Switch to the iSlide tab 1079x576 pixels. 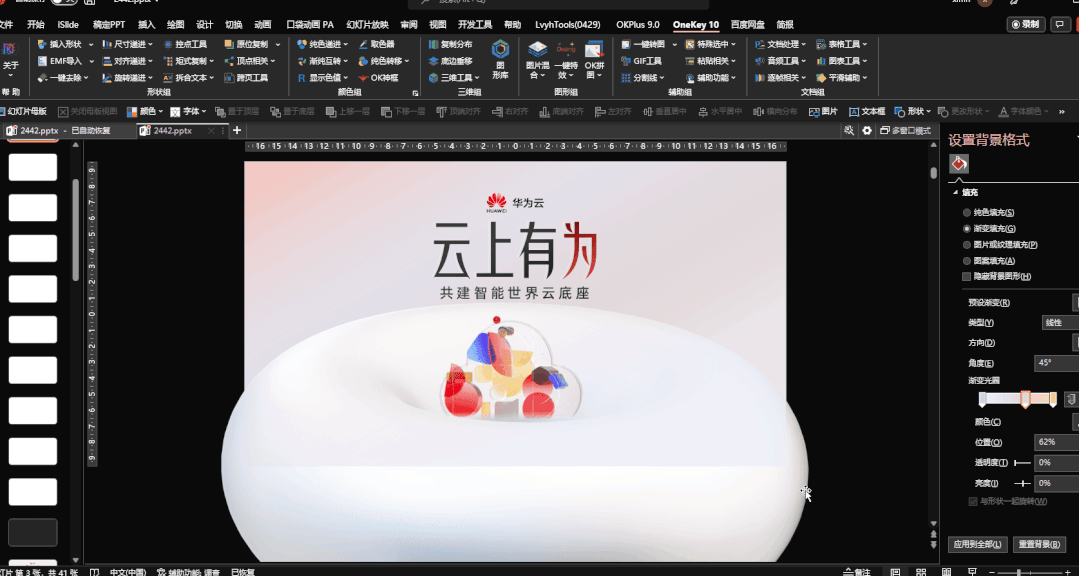(68, 25)
